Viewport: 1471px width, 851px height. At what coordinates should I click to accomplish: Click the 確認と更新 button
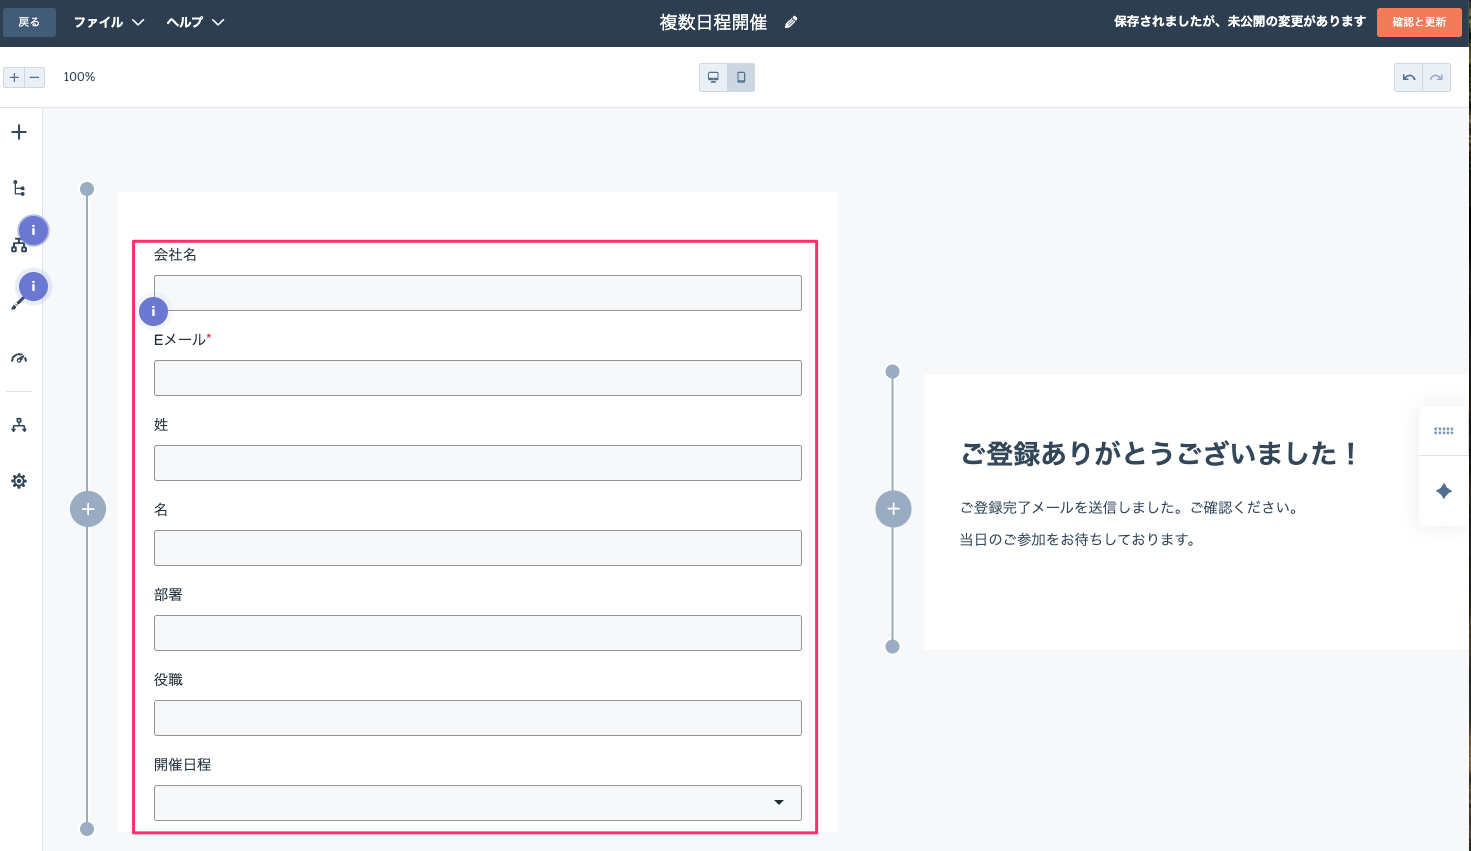pos(1419,22)
